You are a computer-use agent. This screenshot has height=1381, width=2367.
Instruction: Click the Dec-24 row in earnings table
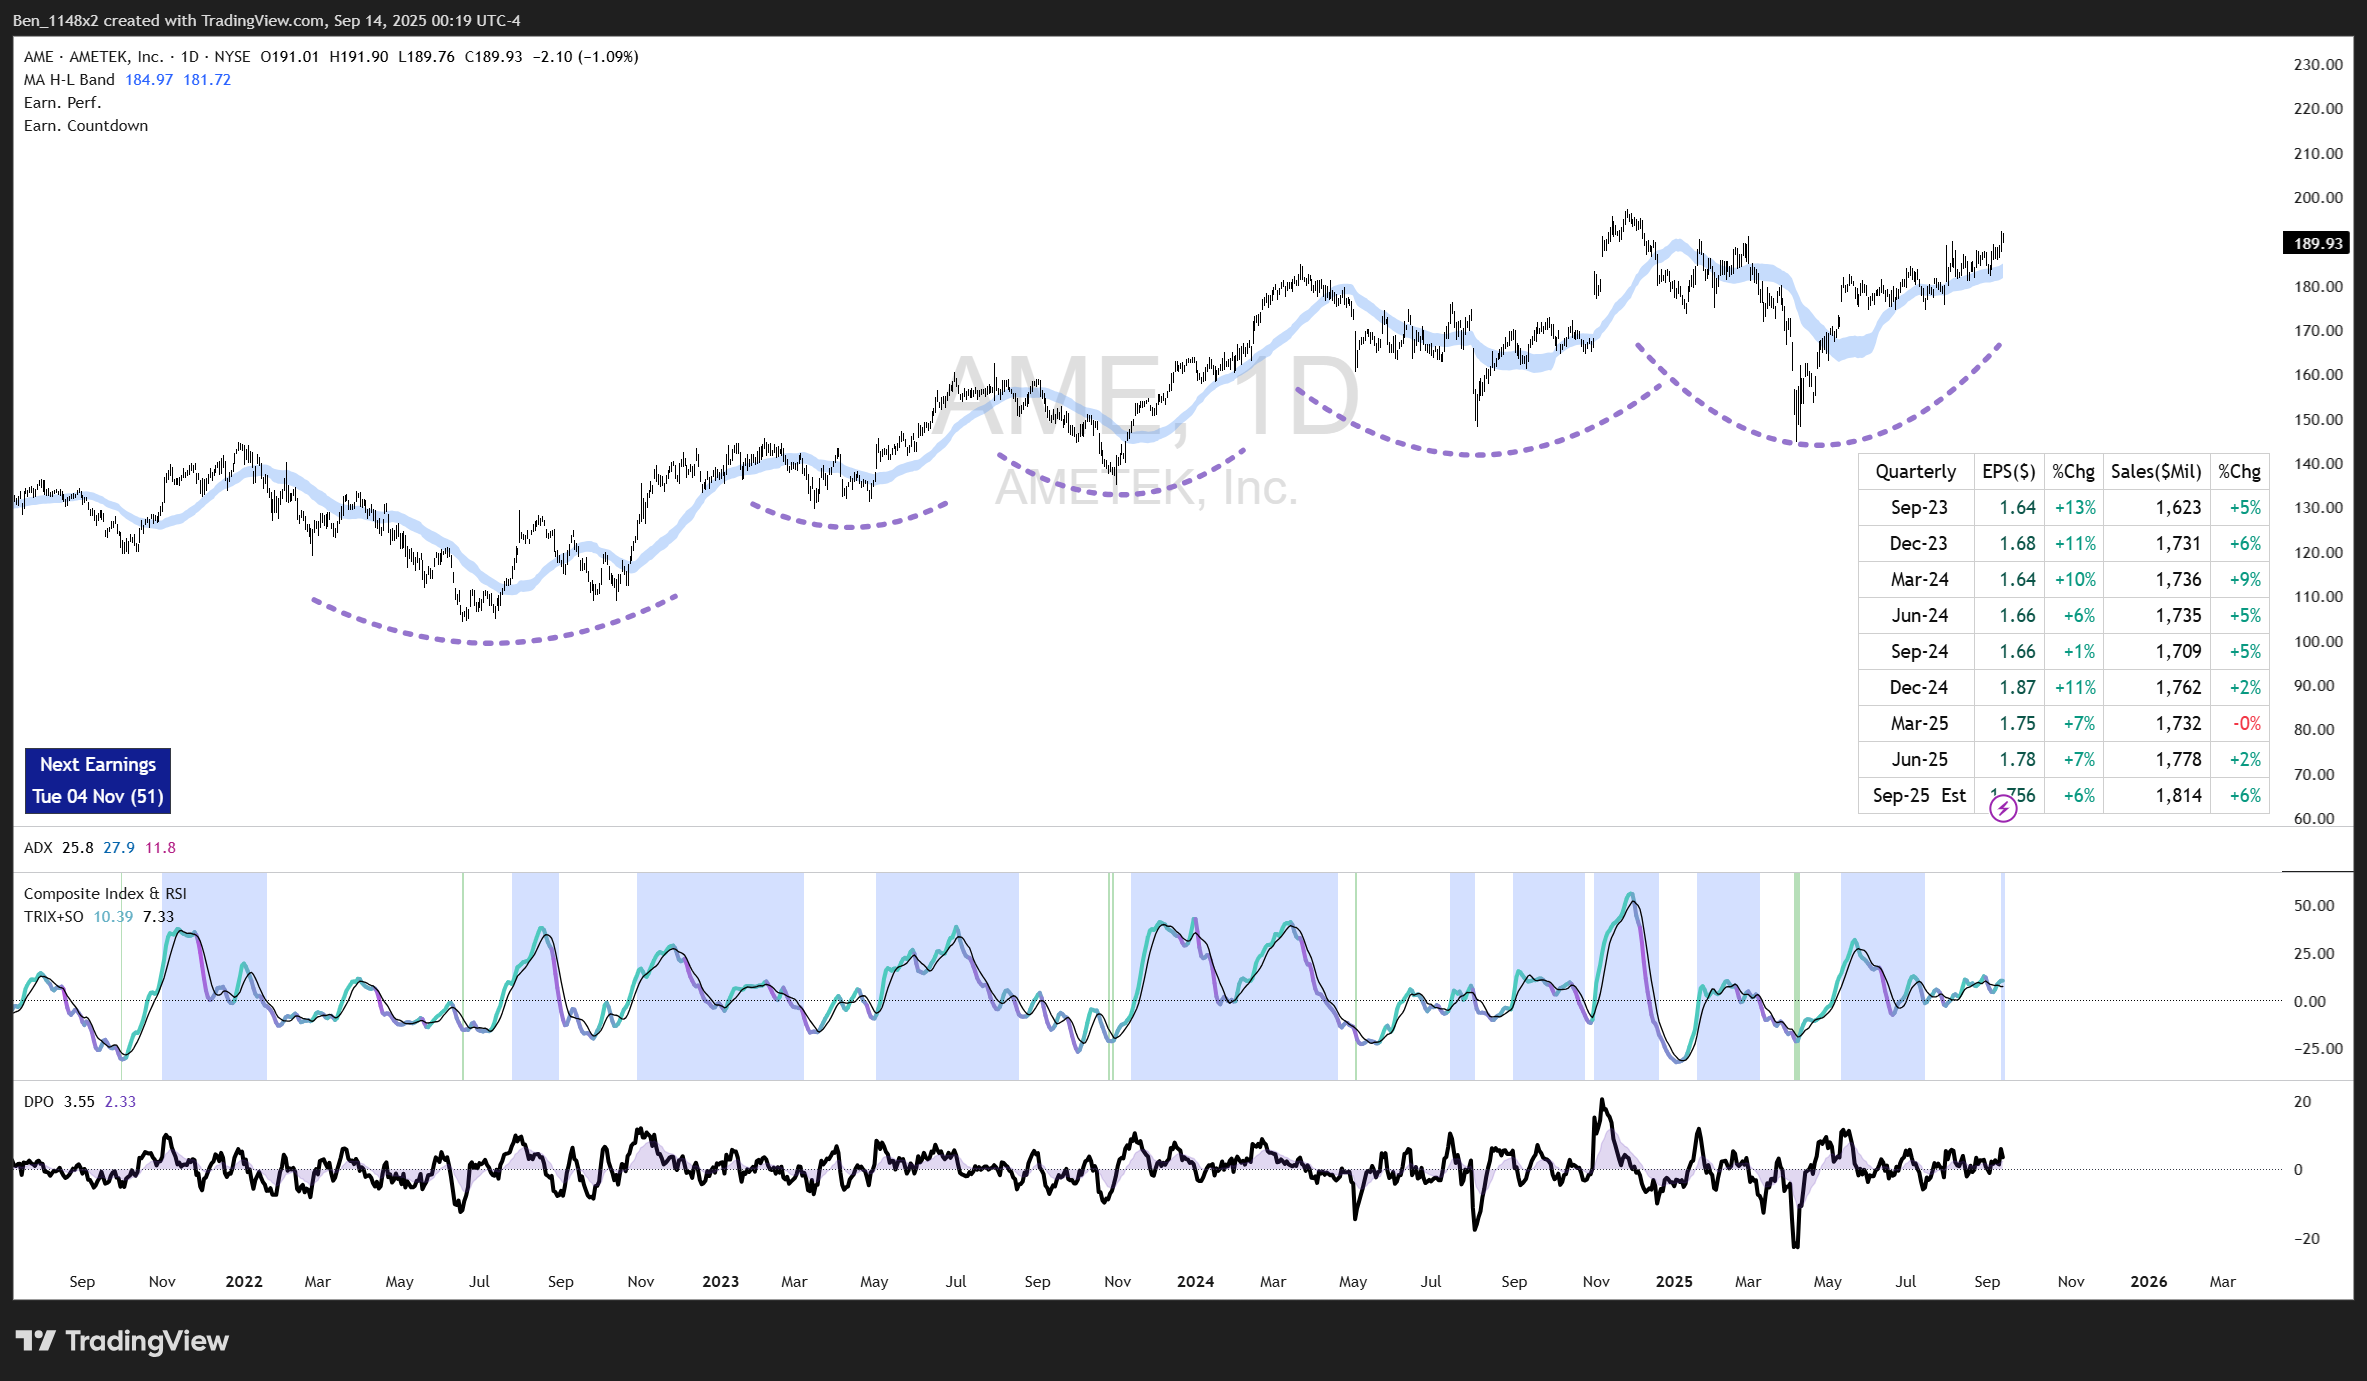point(1918,688)
